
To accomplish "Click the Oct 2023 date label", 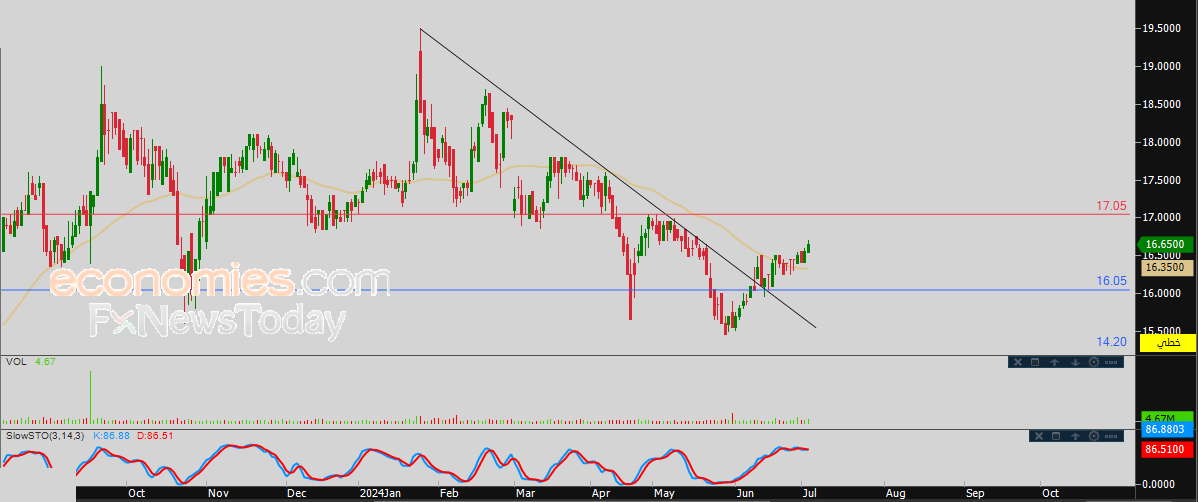I will pos(136,494).
